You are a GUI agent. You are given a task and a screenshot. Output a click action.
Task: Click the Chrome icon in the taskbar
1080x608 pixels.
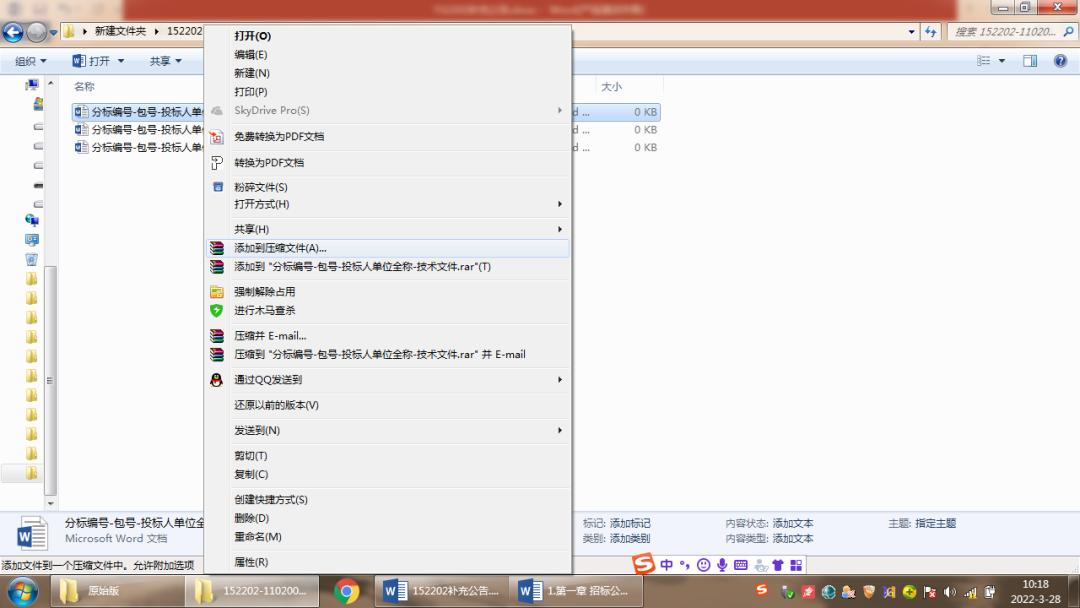pos(347,591)
